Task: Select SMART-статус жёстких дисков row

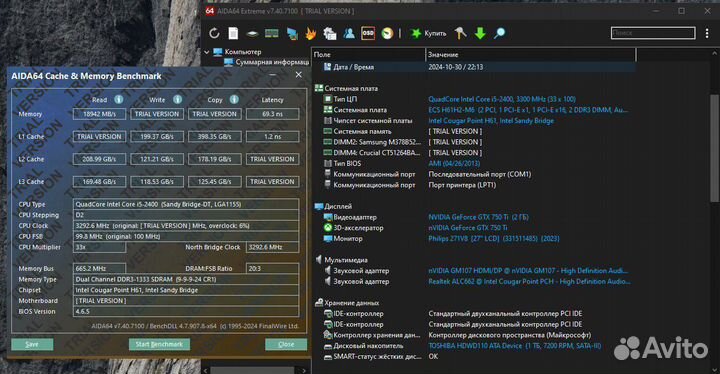Action: pyautogui.click(x=474, y=356)
